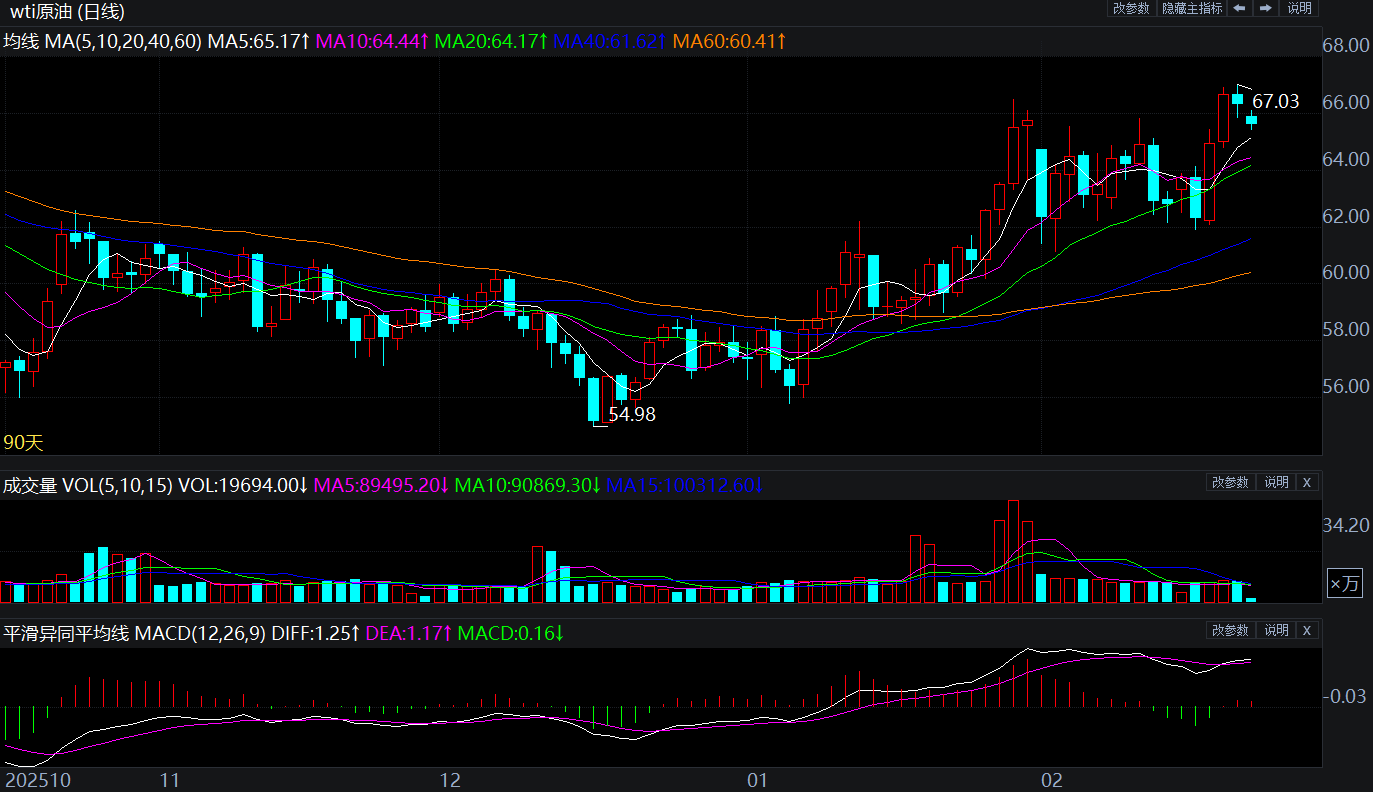Screen dimensions: 1373x792
Task: Open 说明 for the main chart
Action: coord(1299,8)
